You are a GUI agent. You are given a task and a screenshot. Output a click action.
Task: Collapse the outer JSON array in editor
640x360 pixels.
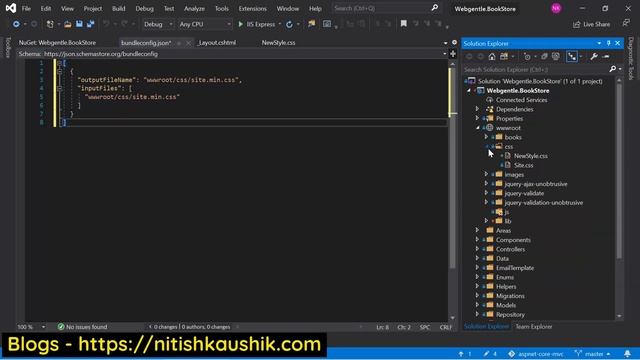(x=60, y=63)
